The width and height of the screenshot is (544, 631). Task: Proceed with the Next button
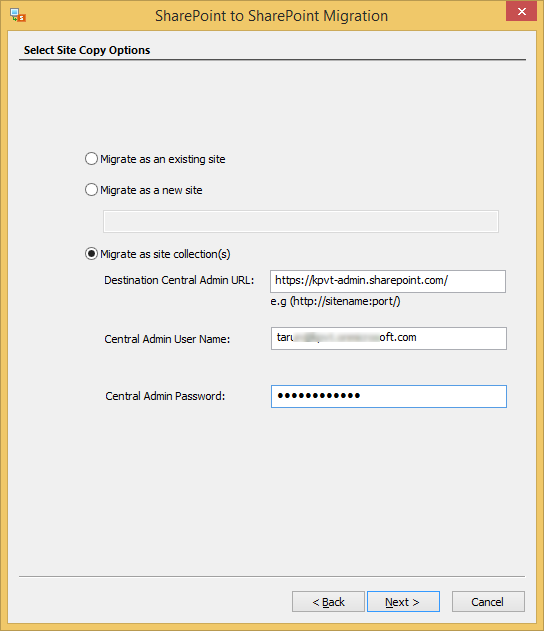click(x=403, y=602)
